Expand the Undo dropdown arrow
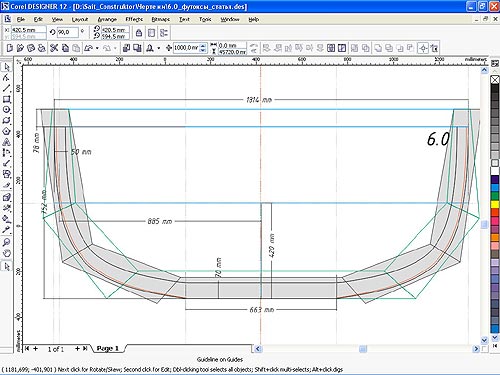The width and height of the screenshot is (500, 375). (x=97, y=48)
